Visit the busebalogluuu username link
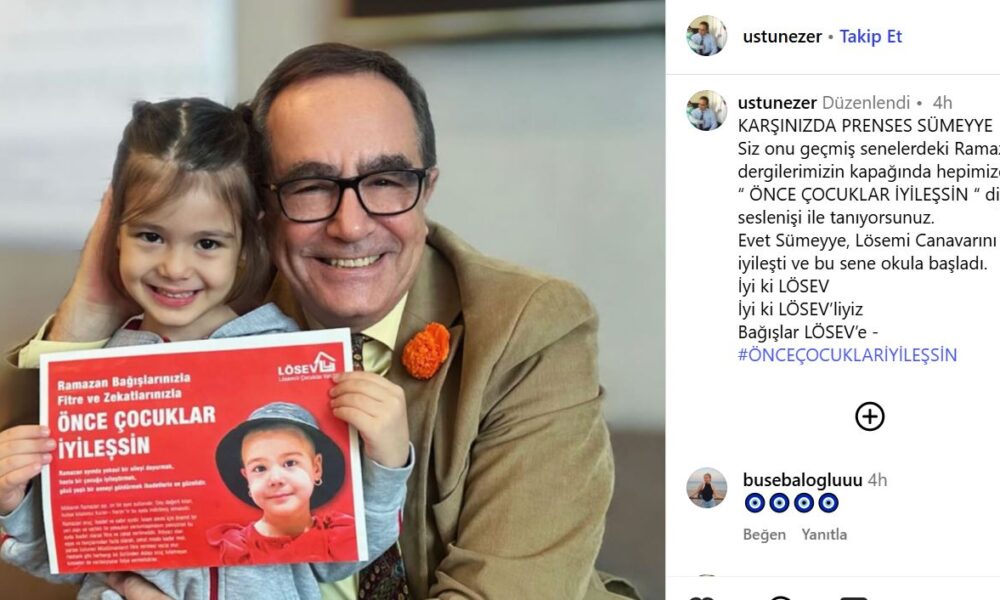 (802, 479)
